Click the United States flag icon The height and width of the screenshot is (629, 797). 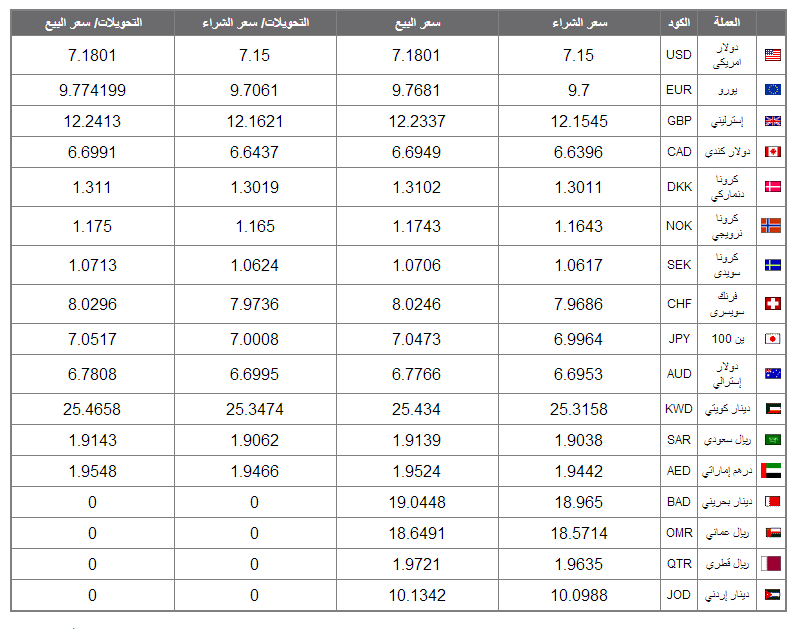(772, 55)
